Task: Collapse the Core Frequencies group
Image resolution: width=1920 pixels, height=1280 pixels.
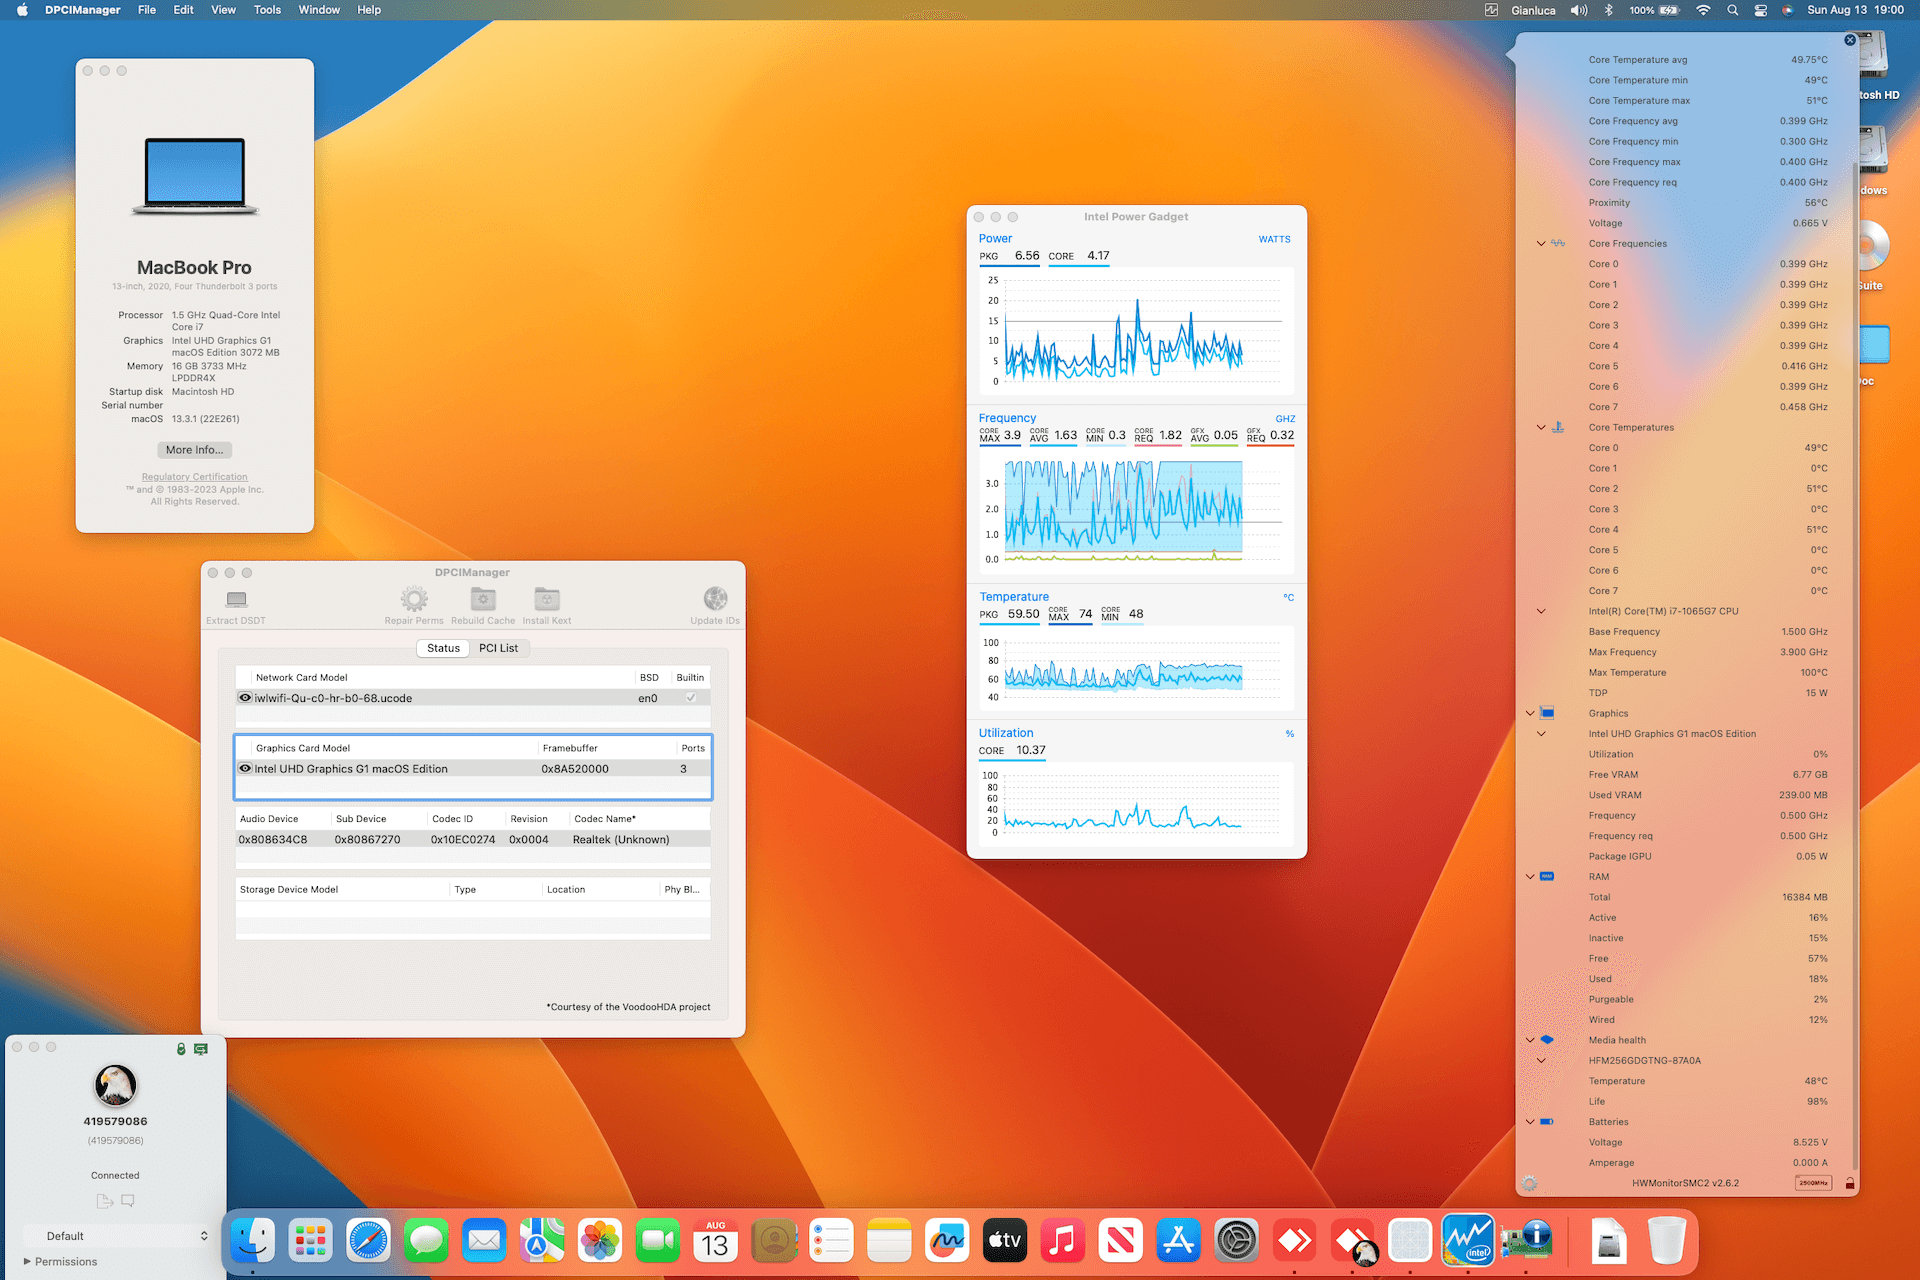Action: pyautogui.click(x=1541, y=244)
